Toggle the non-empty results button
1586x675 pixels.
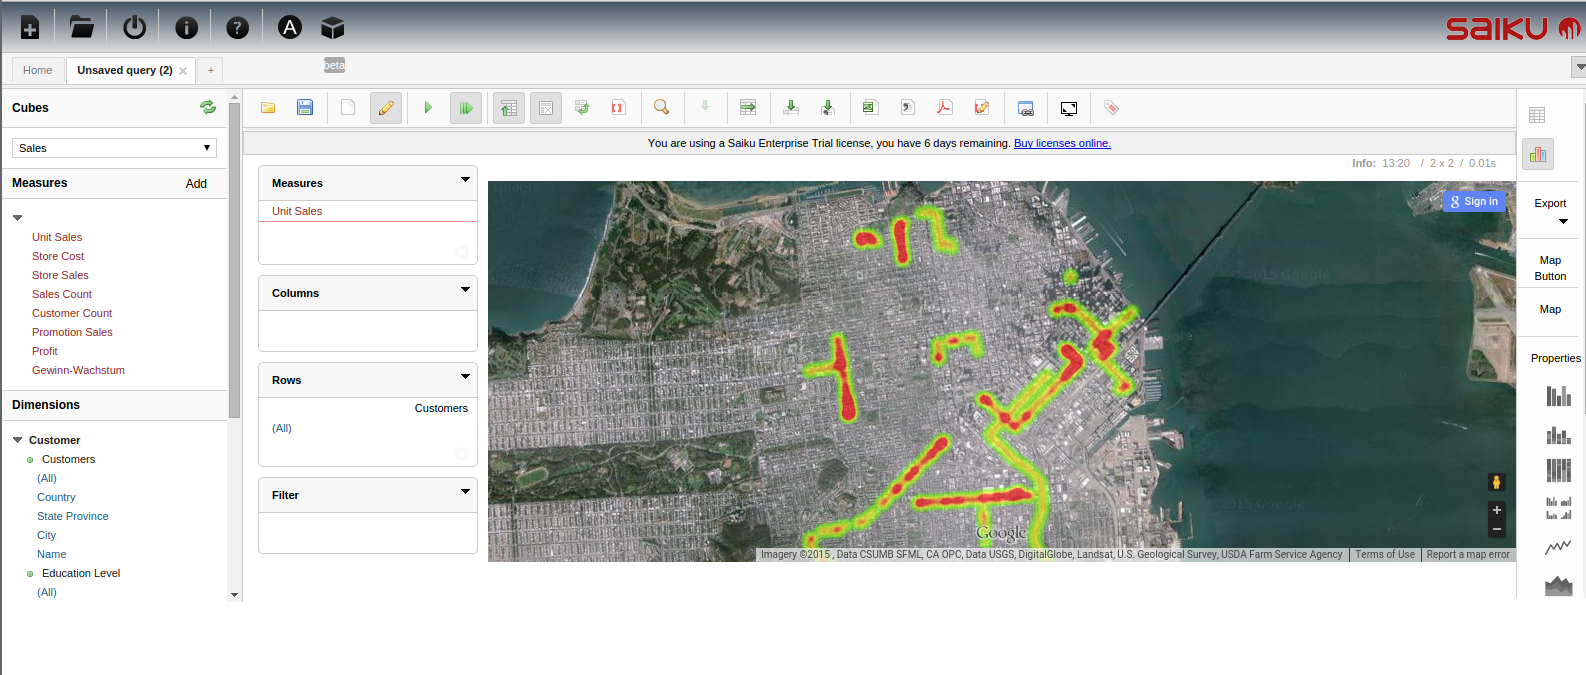pos(546,108)
